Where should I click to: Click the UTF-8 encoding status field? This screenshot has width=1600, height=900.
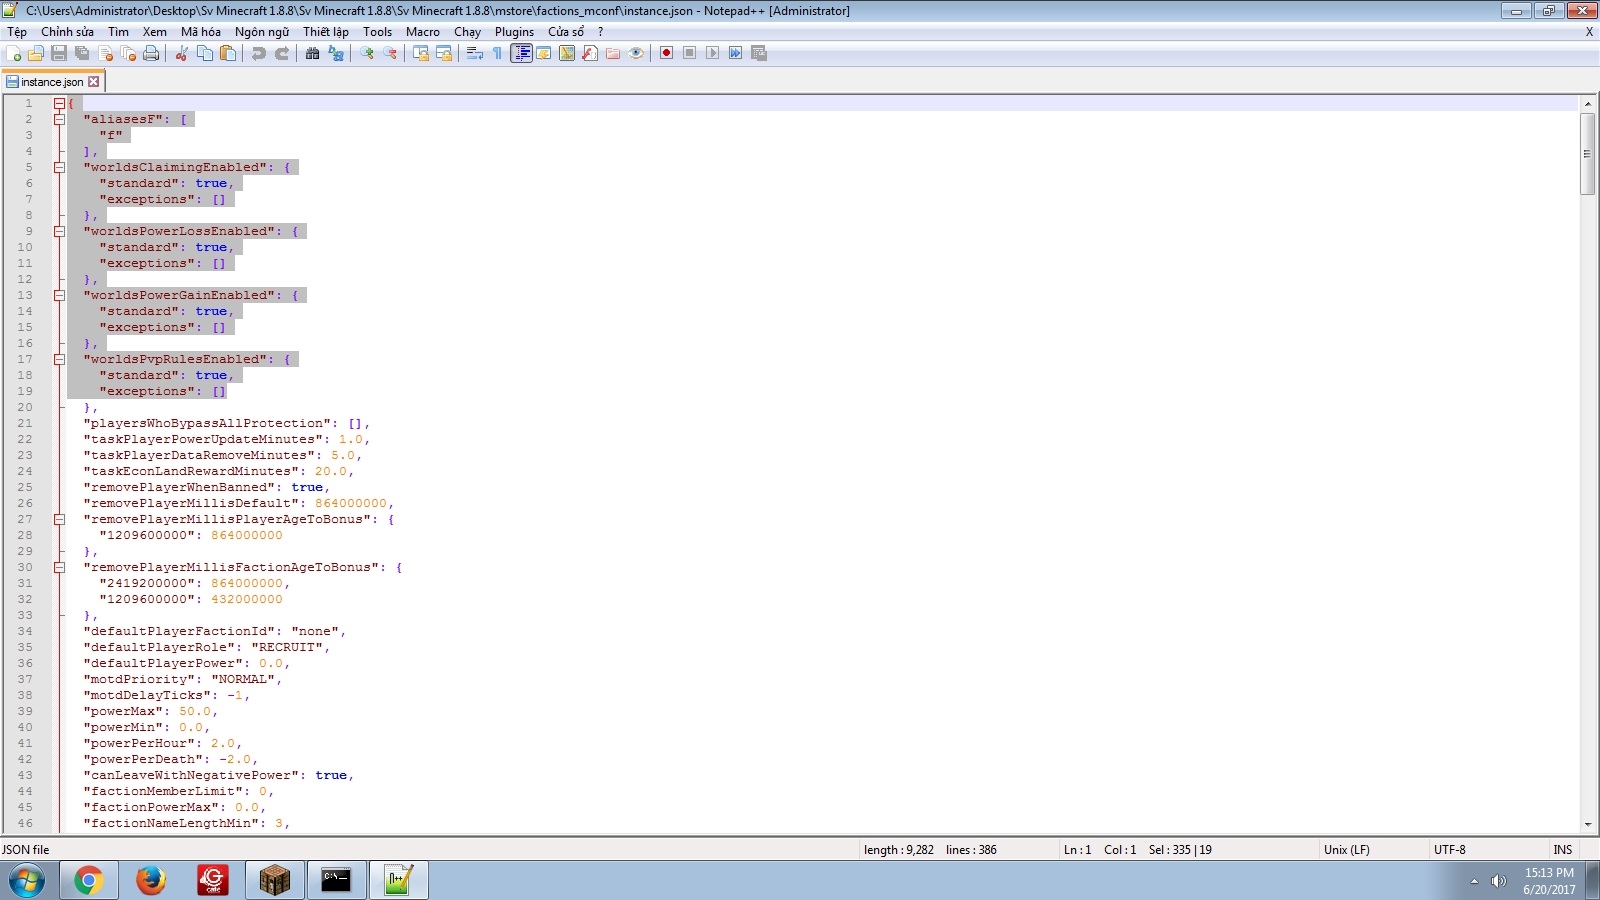(x=1449, y=850)
